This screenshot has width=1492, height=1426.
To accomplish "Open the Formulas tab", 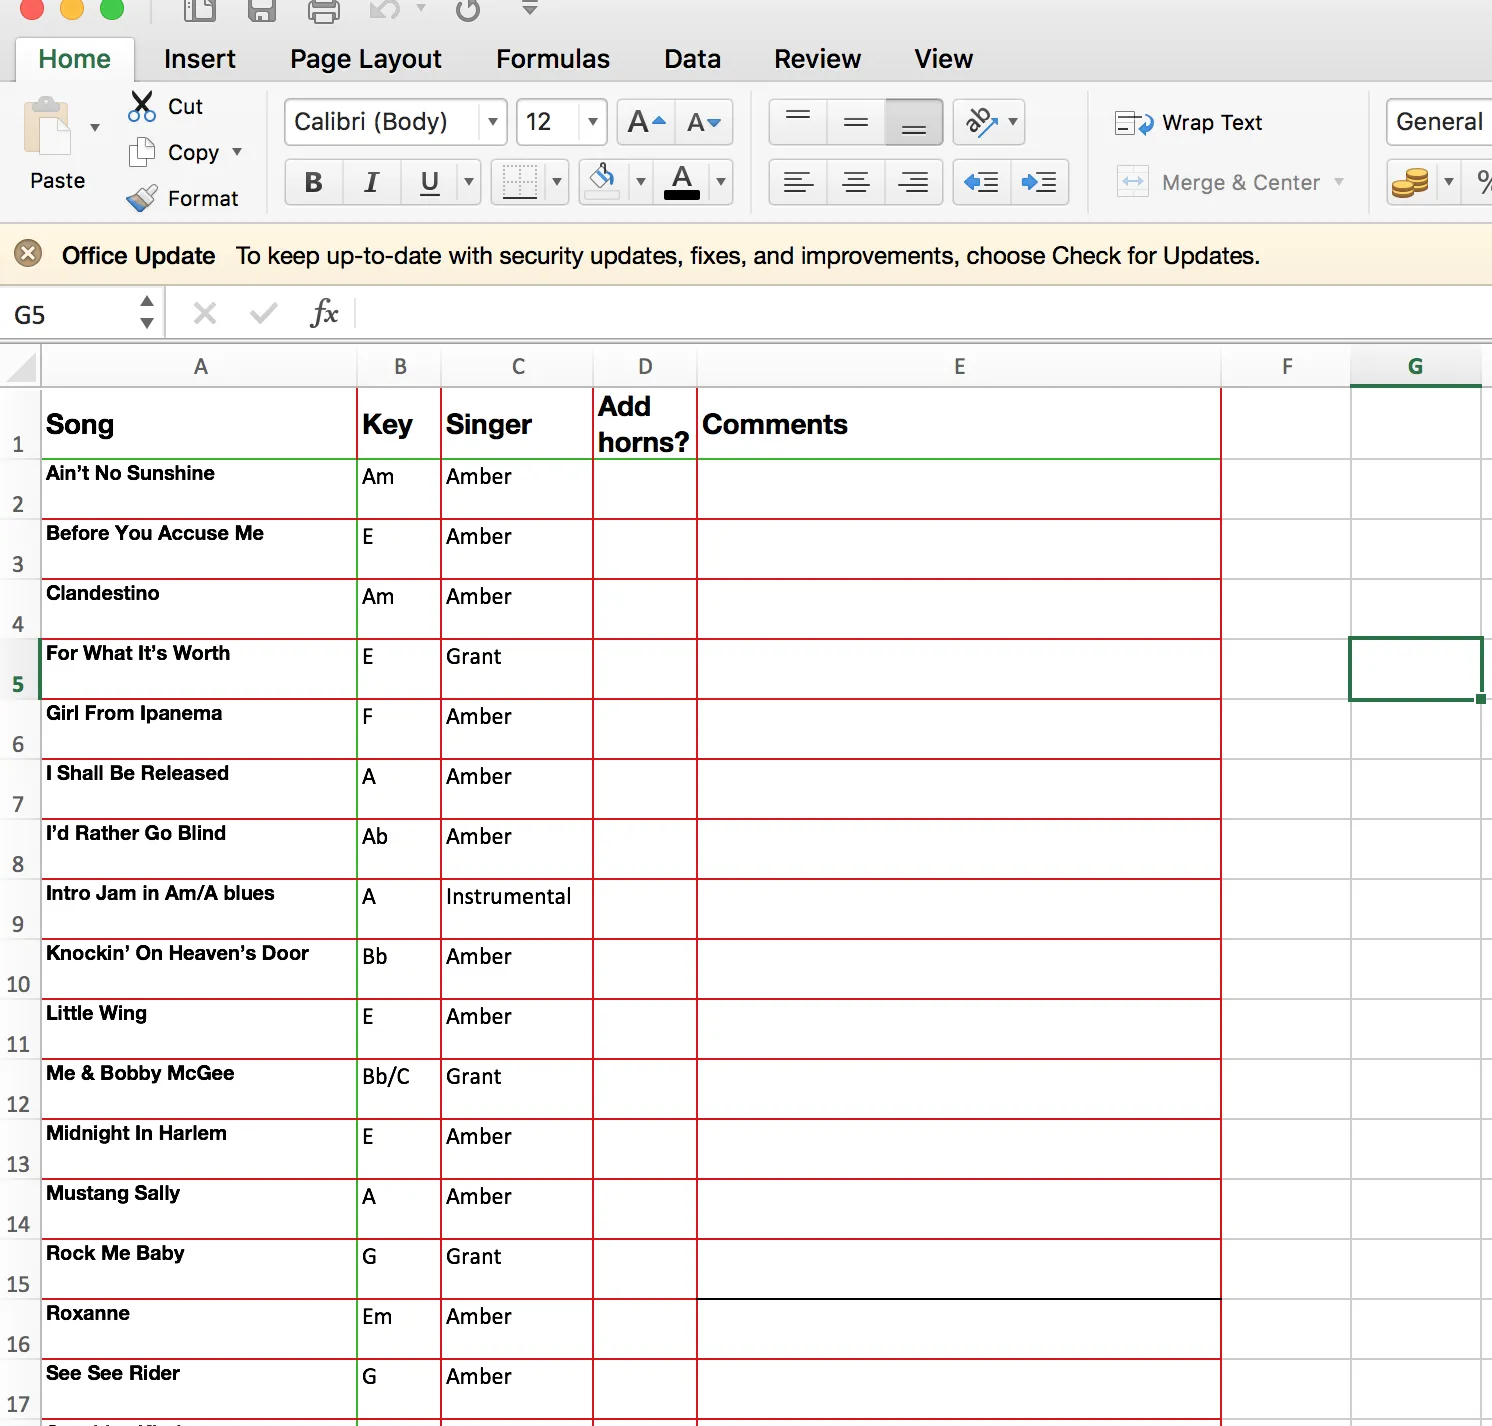I will [553, 59].
